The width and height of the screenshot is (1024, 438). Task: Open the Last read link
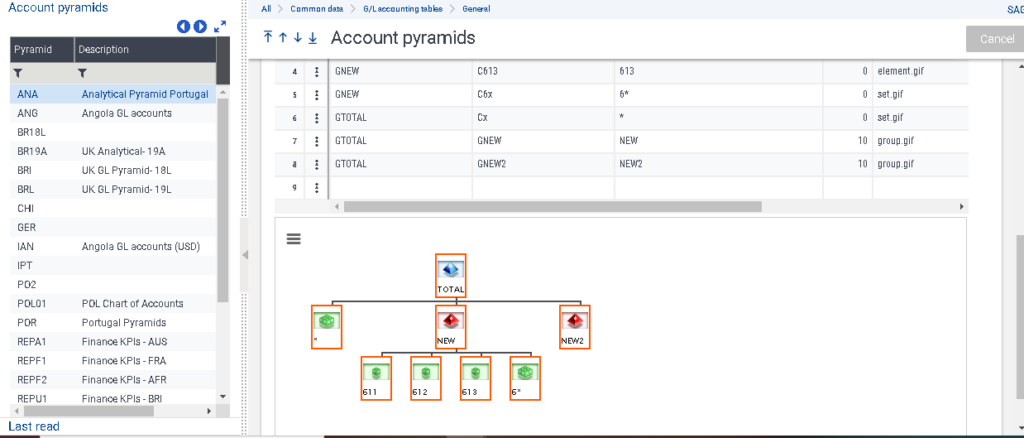pyautogui.click(x=34, y=426)
